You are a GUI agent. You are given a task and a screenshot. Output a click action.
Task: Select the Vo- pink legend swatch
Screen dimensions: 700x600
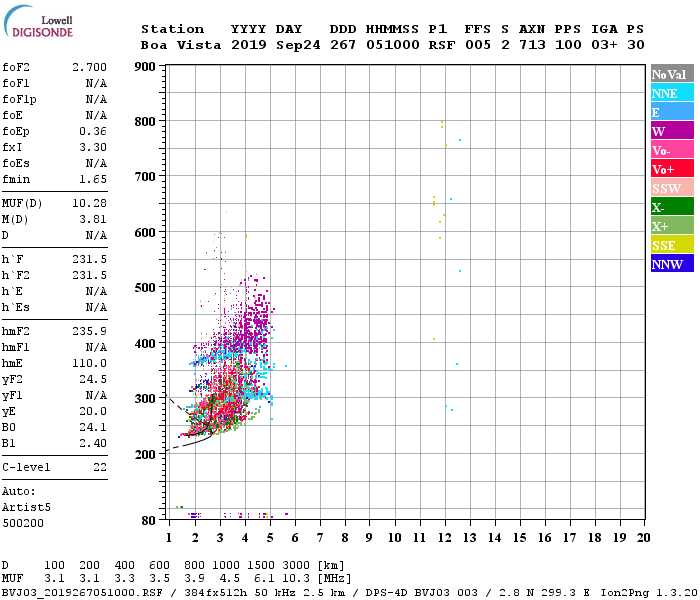point(672,150)
